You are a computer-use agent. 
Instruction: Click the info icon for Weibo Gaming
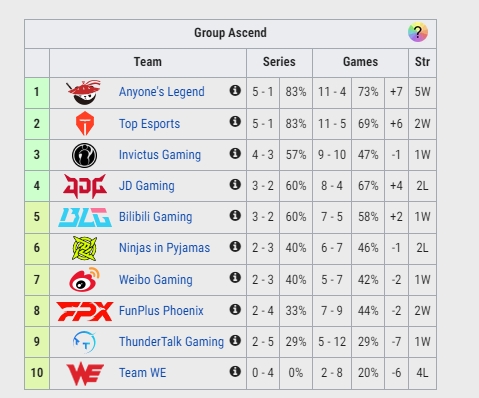(235, 277)
